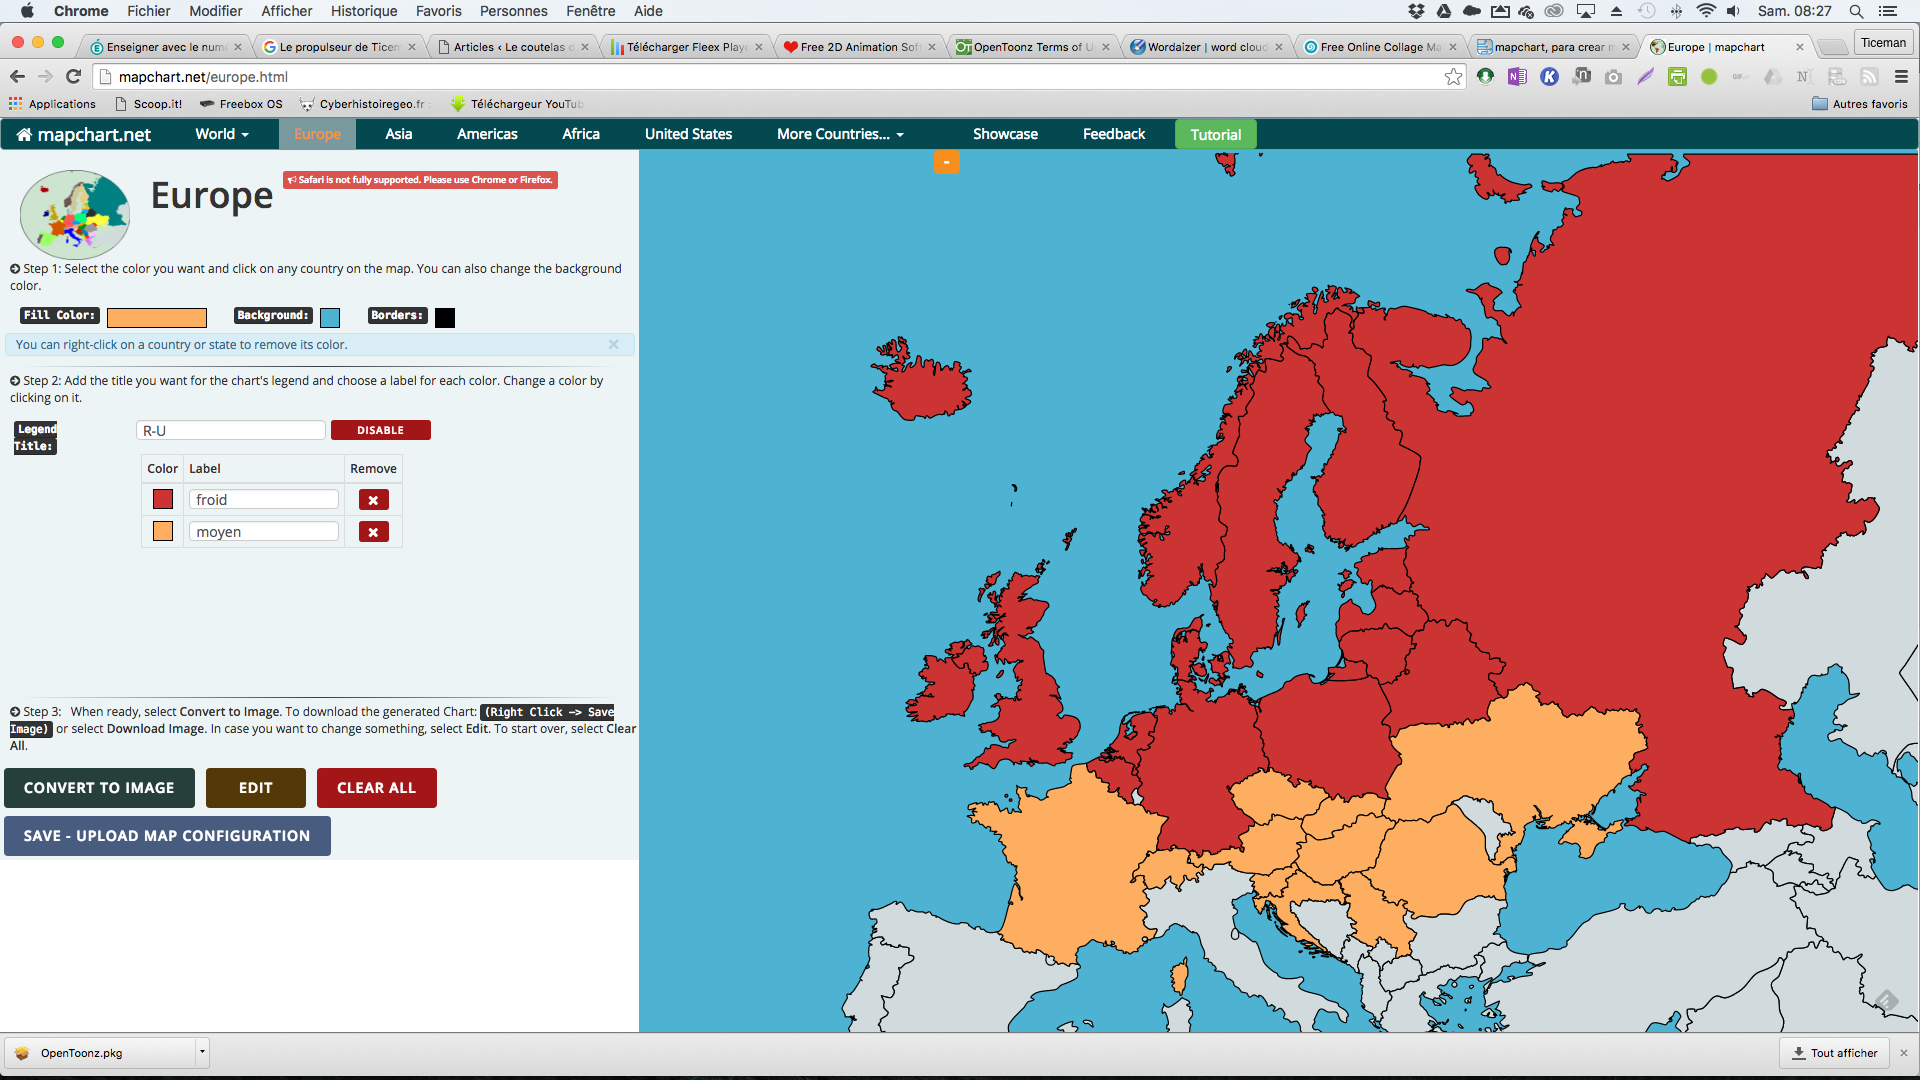Click CONVERT TO IMAGE button

[99, 787]
